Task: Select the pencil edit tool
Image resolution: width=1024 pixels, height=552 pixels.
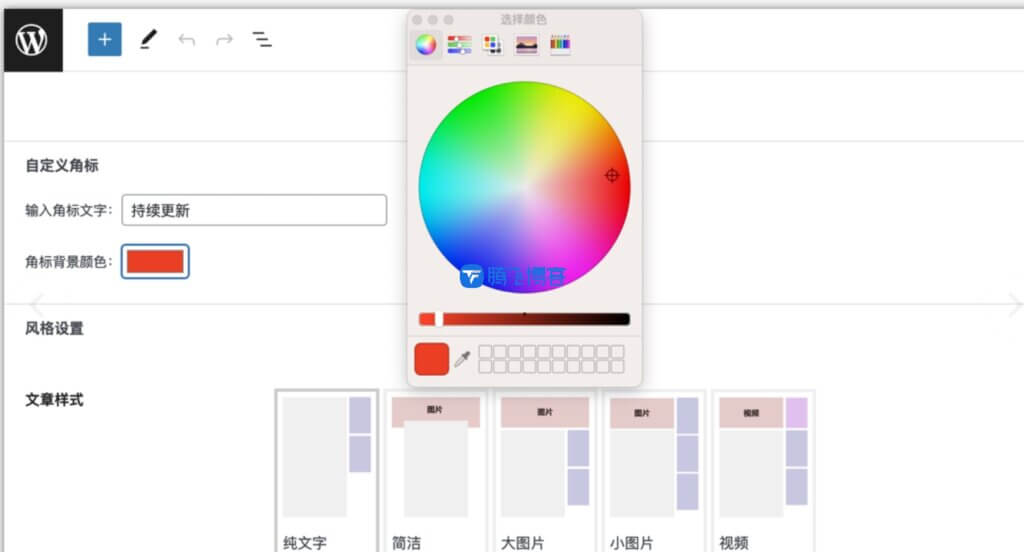Action: (149, 39)
